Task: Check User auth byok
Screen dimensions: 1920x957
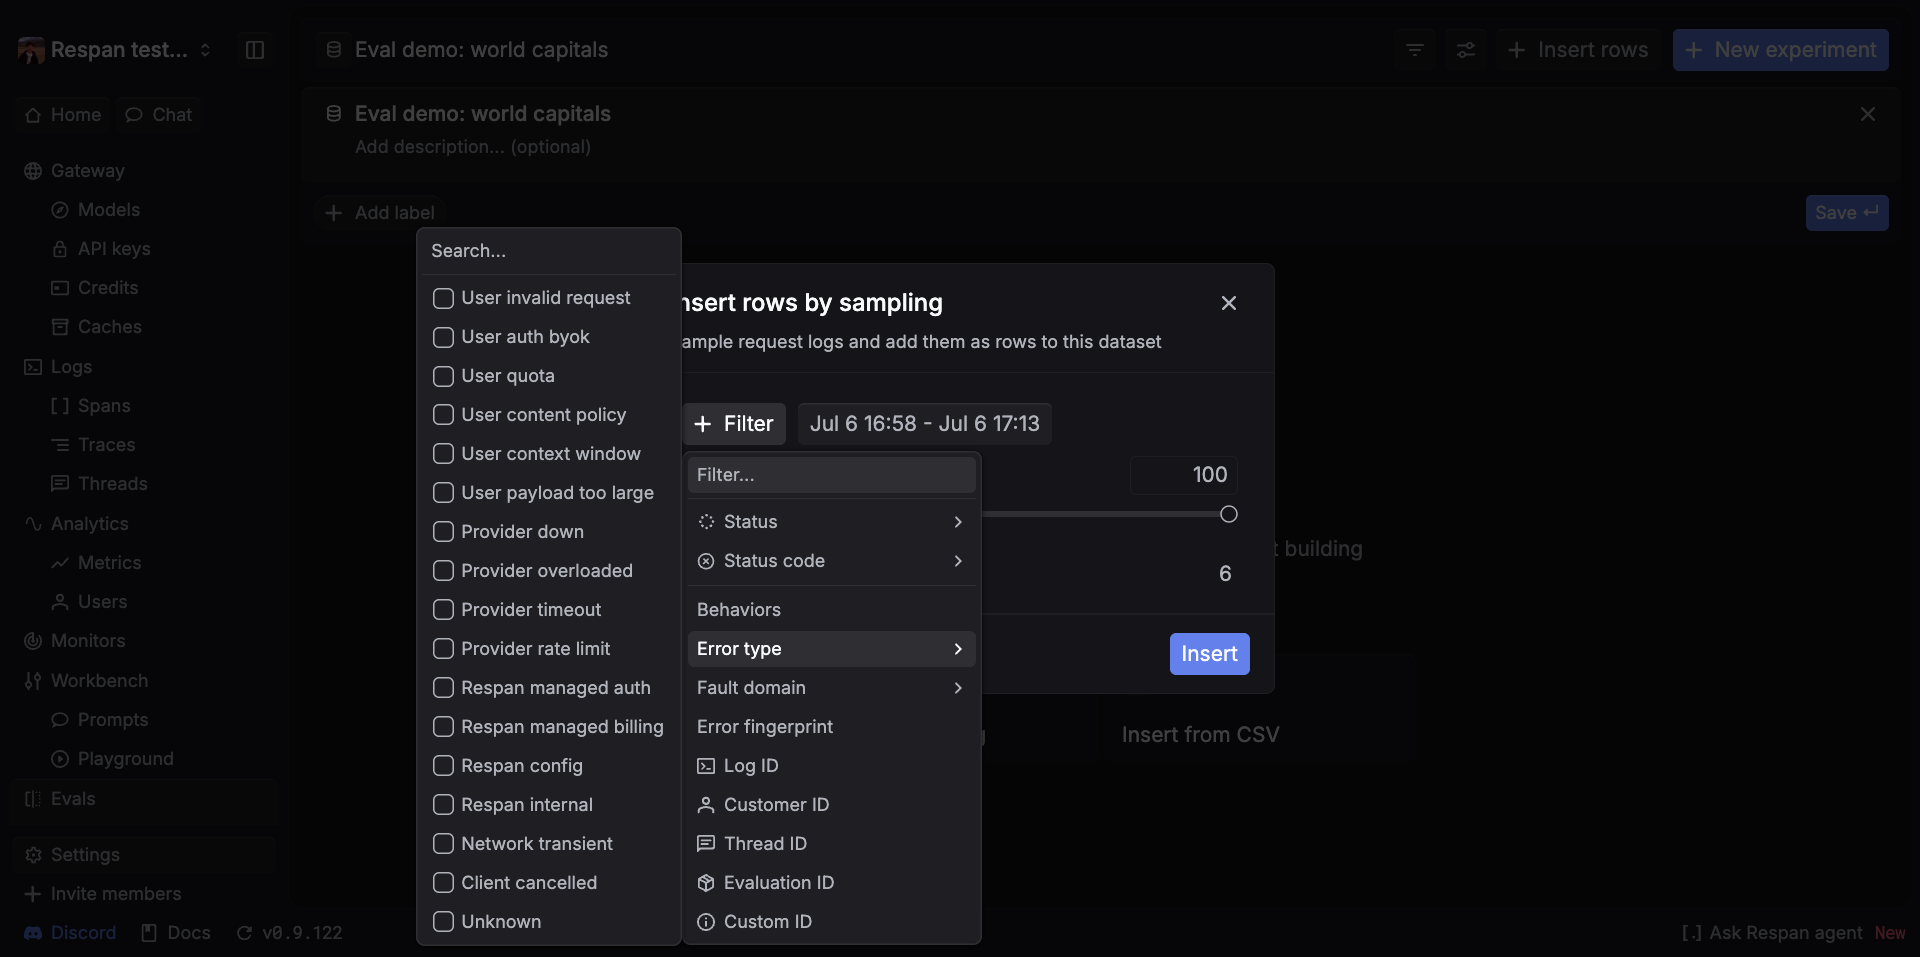Action: click(x=443, y=337)
